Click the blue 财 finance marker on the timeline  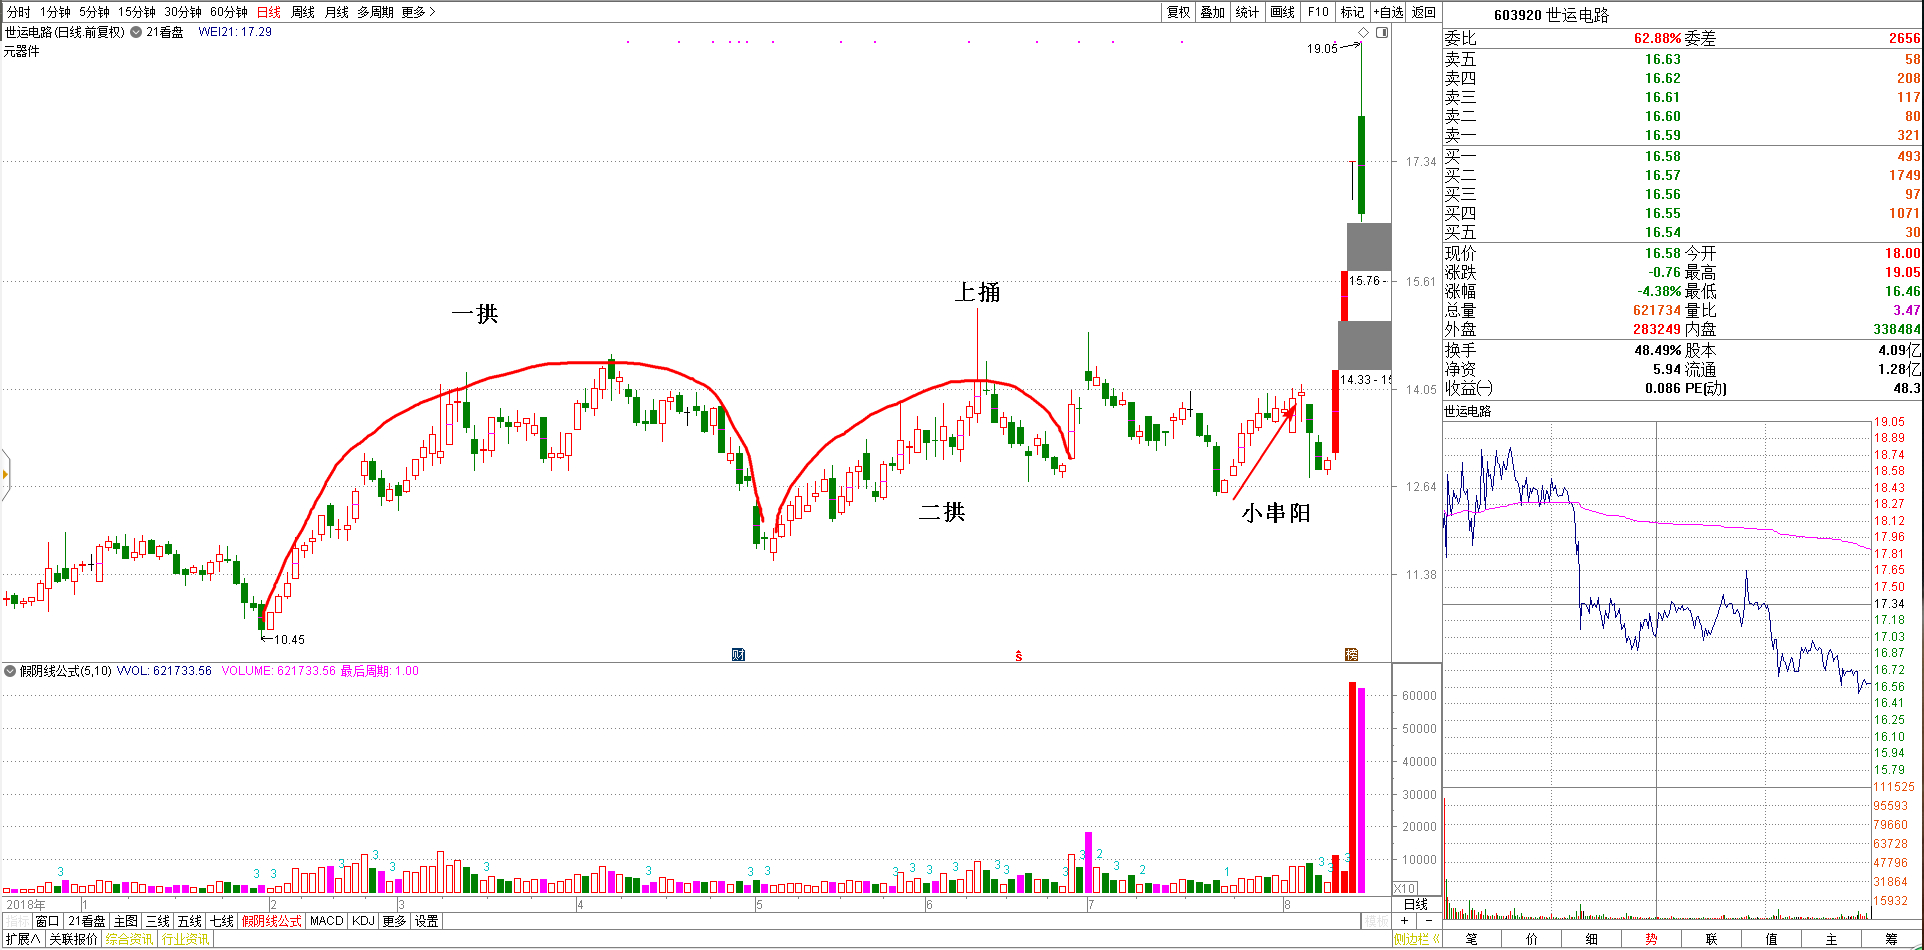coord(738,655)
